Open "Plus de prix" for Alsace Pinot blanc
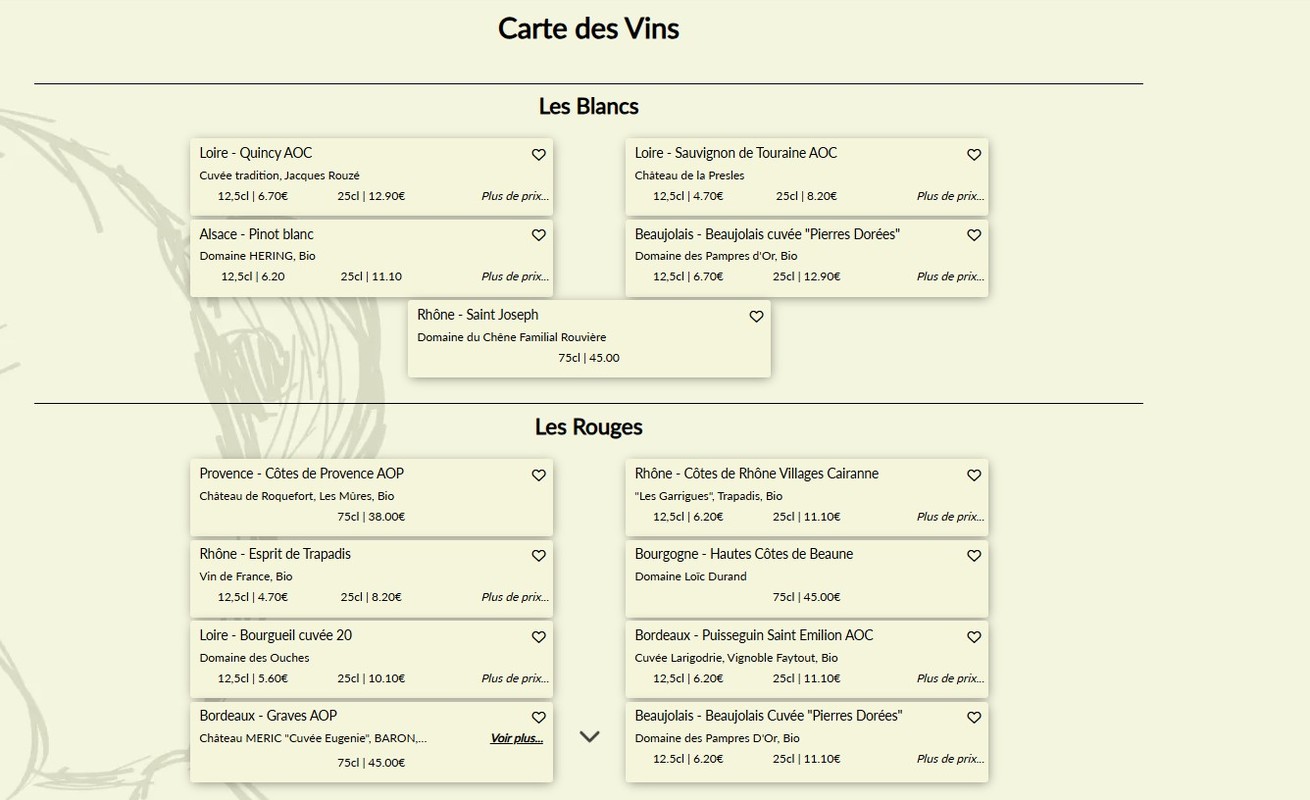 pos(515,277)
